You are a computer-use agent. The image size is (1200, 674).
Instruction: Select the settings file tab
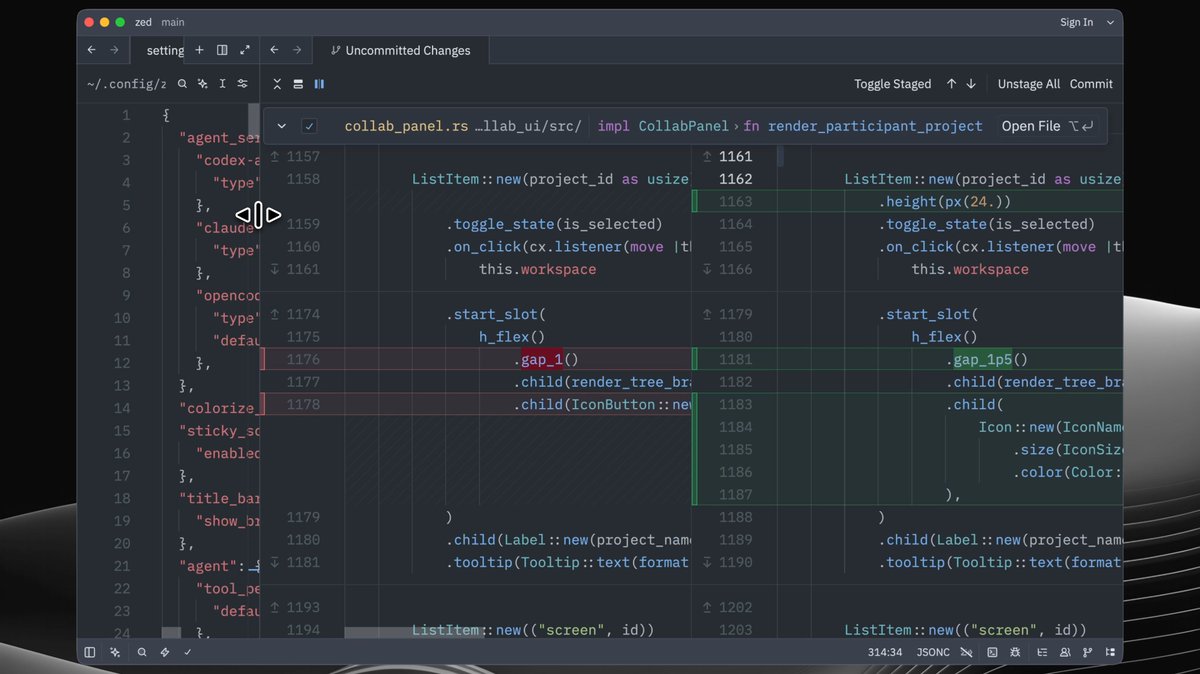(x=165, y=50)
